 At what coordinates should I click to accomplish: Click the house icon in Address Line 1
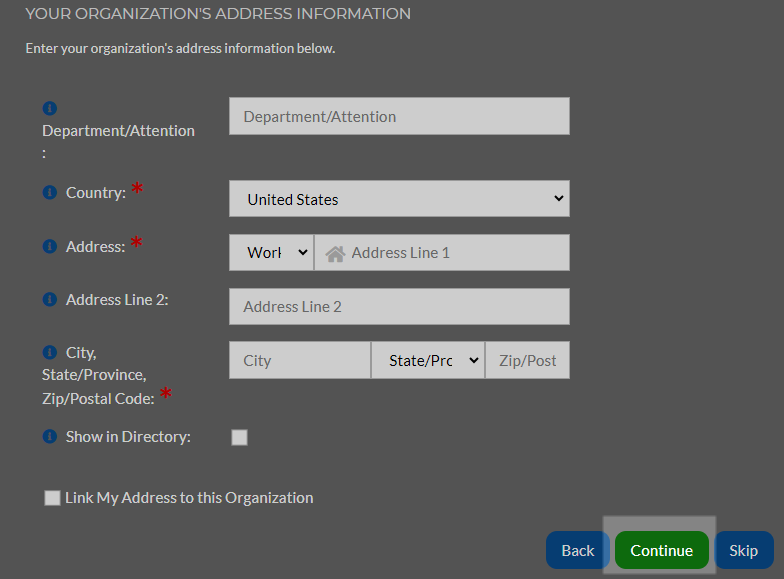click(x=335, y=254)
